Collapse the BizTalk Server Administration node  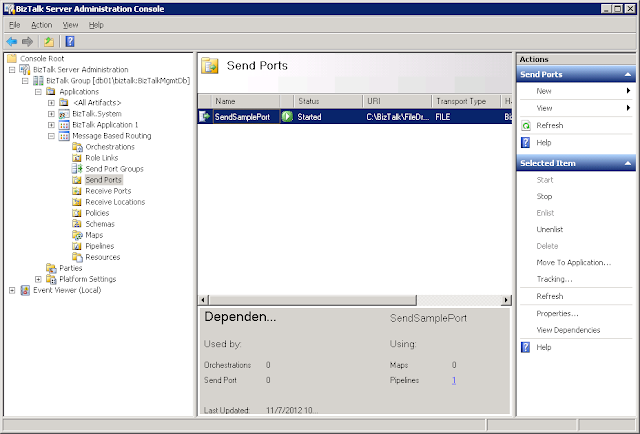(x=12, y=70)
